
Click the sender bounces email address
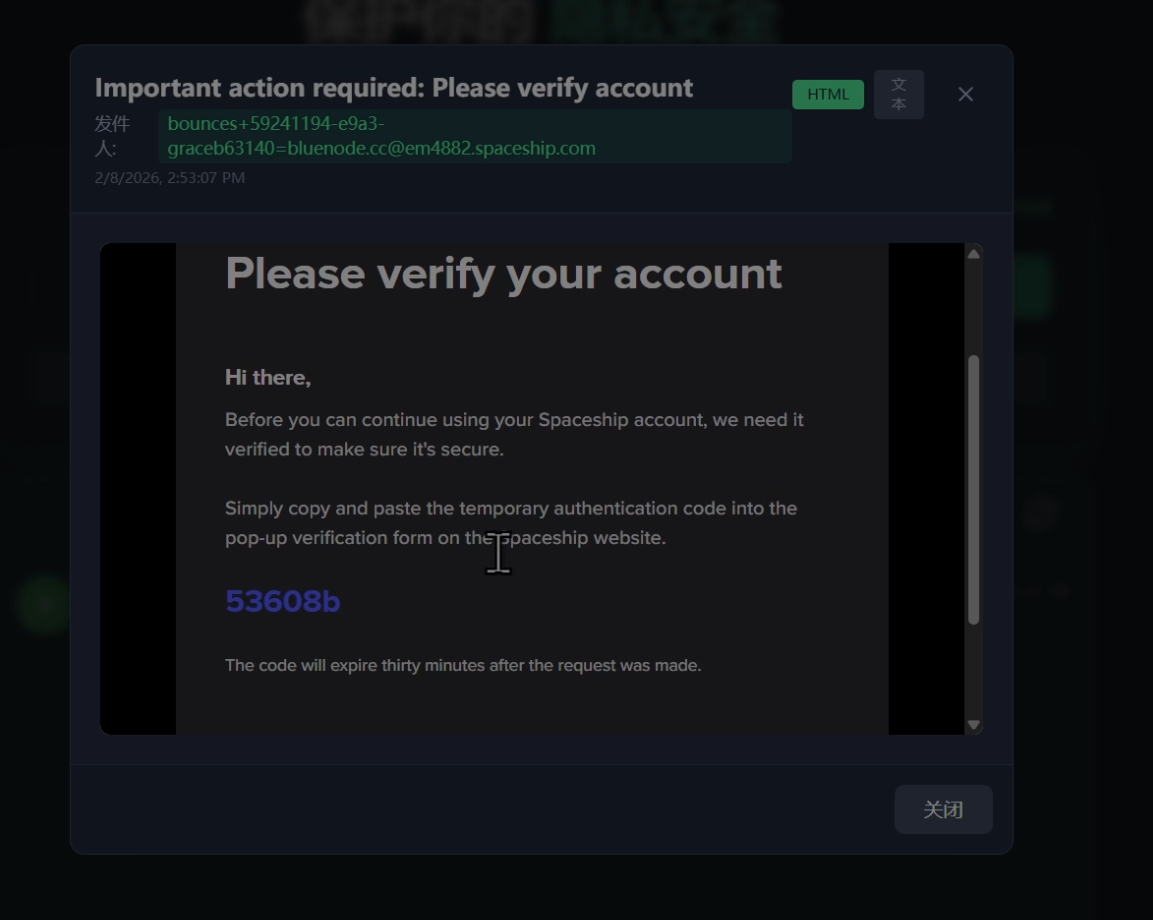[381, 136]
